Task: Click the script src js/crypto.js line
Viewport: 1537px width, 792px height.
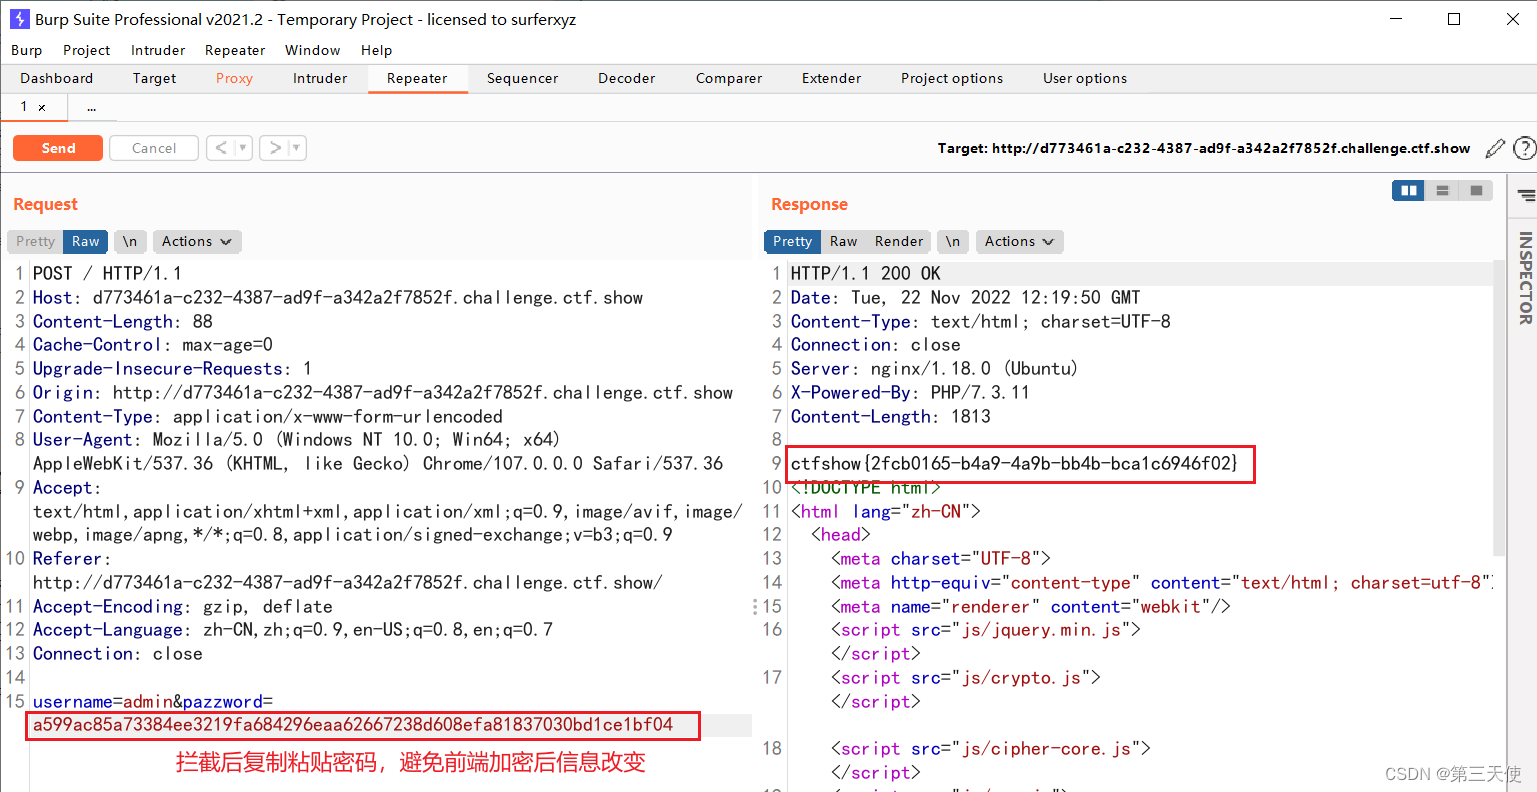Action: tap(966, 677)
